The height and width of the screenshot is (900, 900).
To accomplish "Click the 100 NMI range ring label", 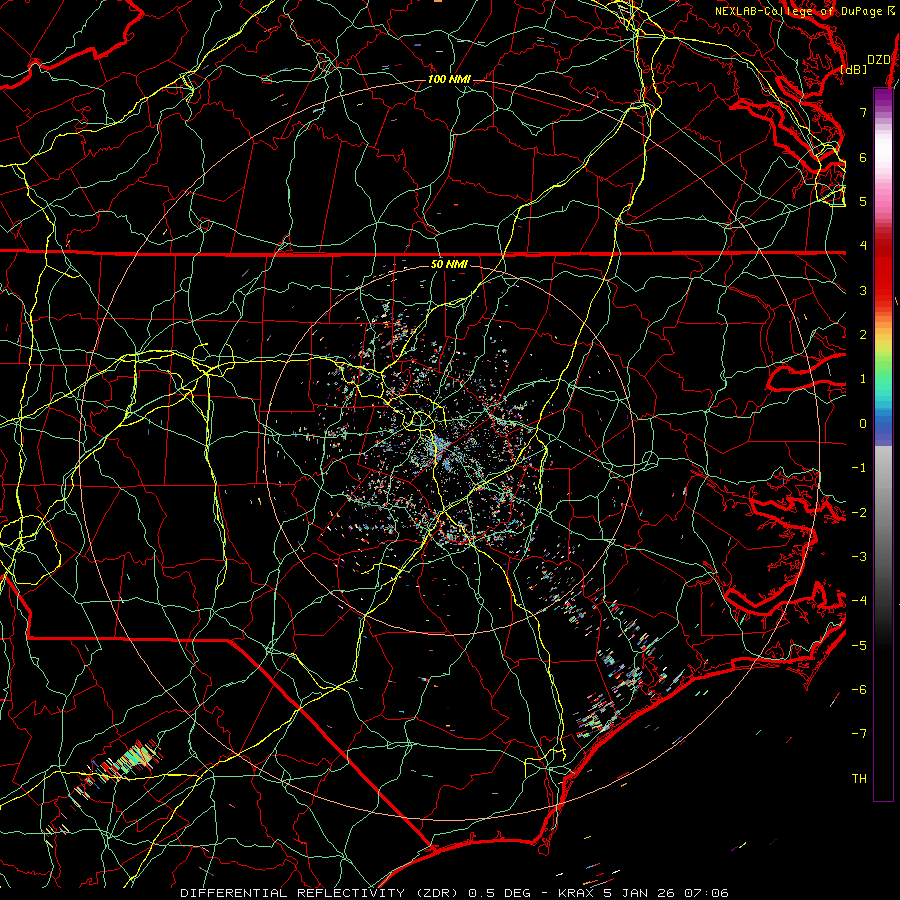I will 449,79.
